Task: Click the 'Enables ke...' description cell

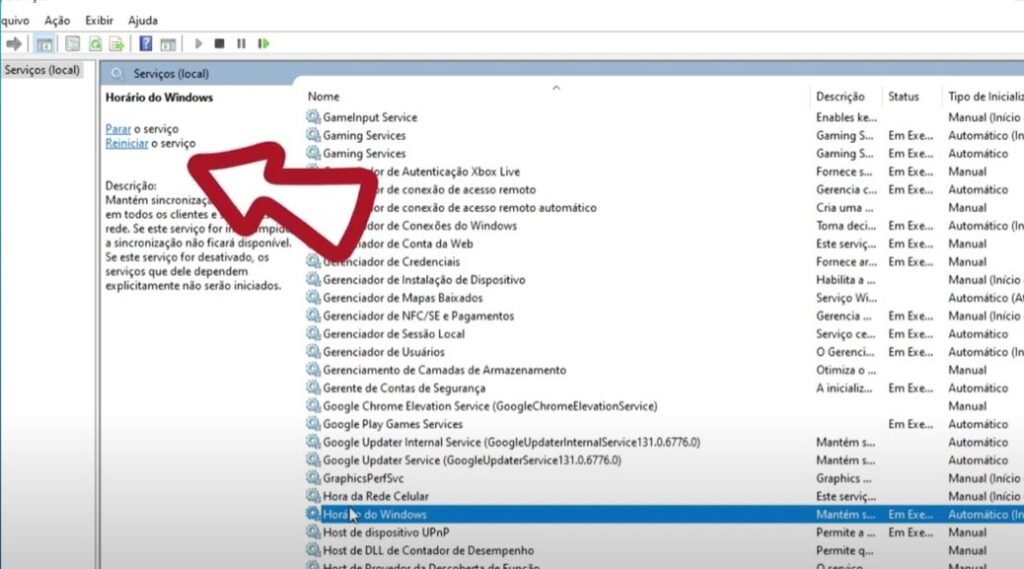Action: tap(846, 118)
